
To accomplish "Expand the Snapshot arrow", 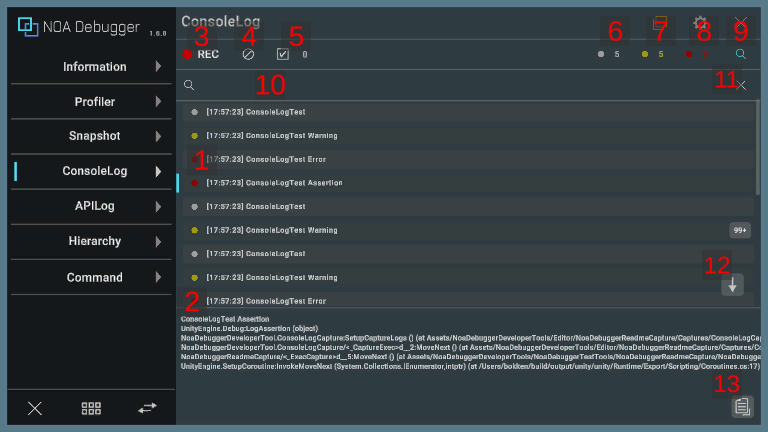I will (158, 136).
